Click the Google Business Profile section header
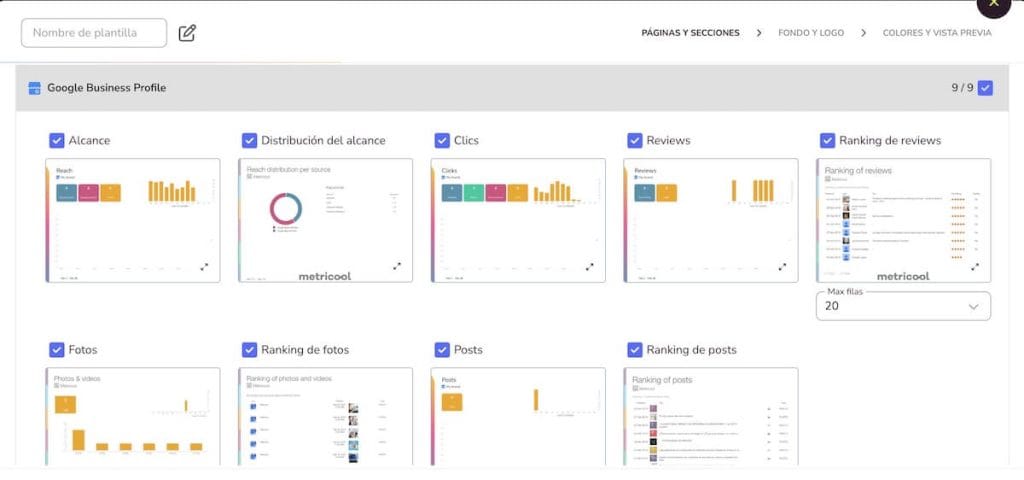The height and width of the screenshot is (480, 1024). (x=512, y=88)
